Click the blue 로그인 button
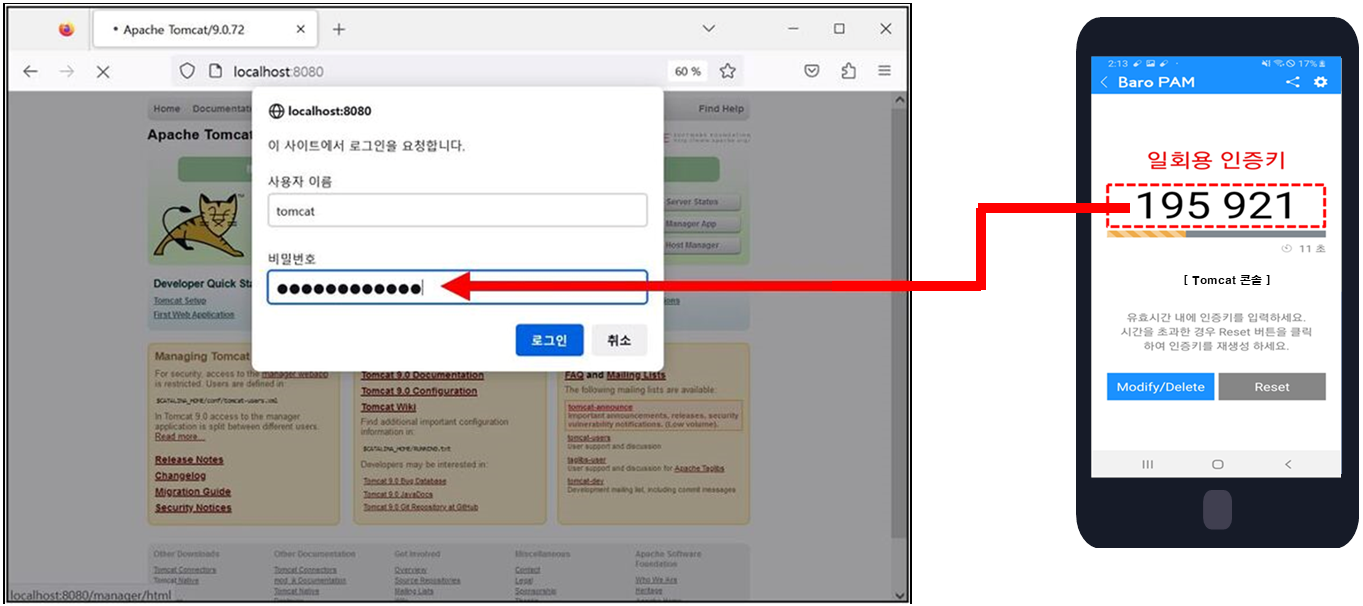The image size is (1363, 606). pos(549,340)
